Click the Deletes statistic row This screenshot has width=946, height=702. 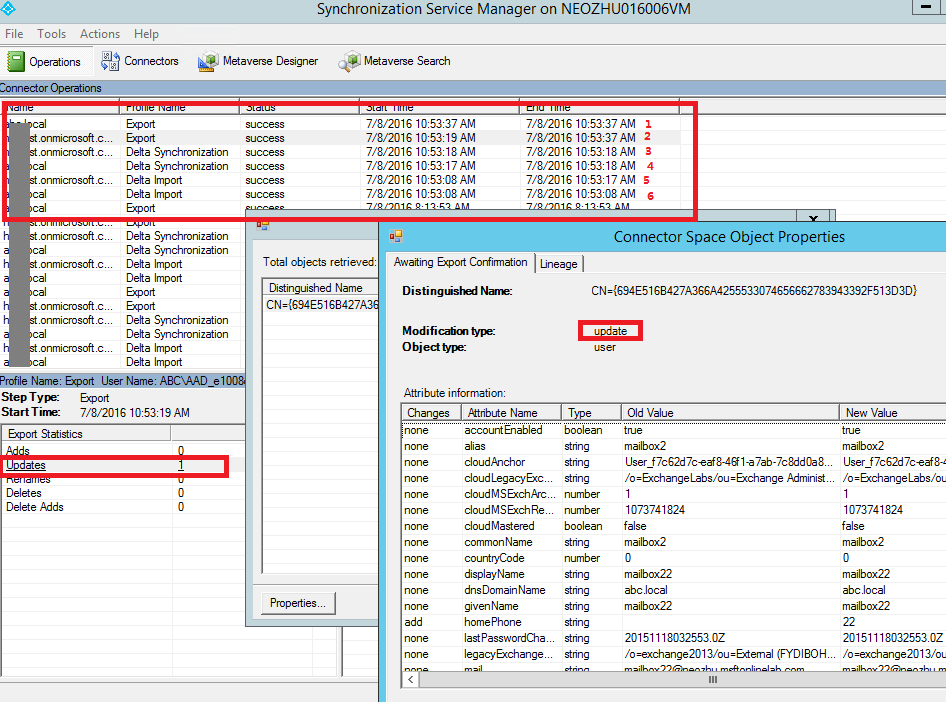coord(124,493)
